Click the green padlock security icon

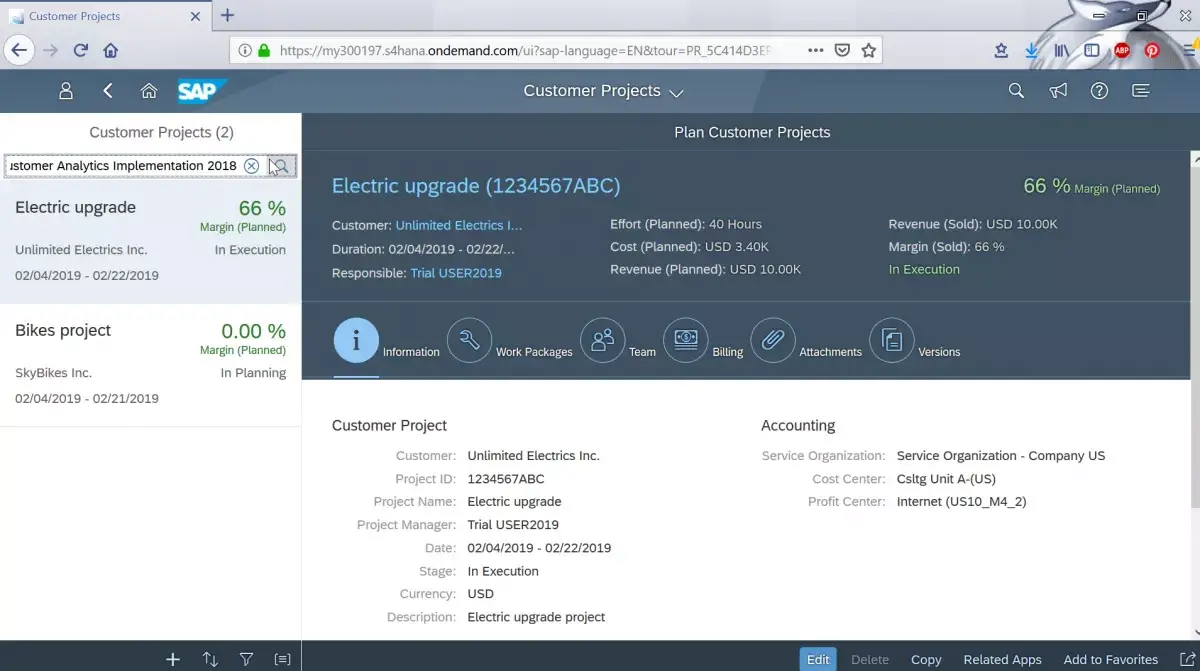[264, 50]
